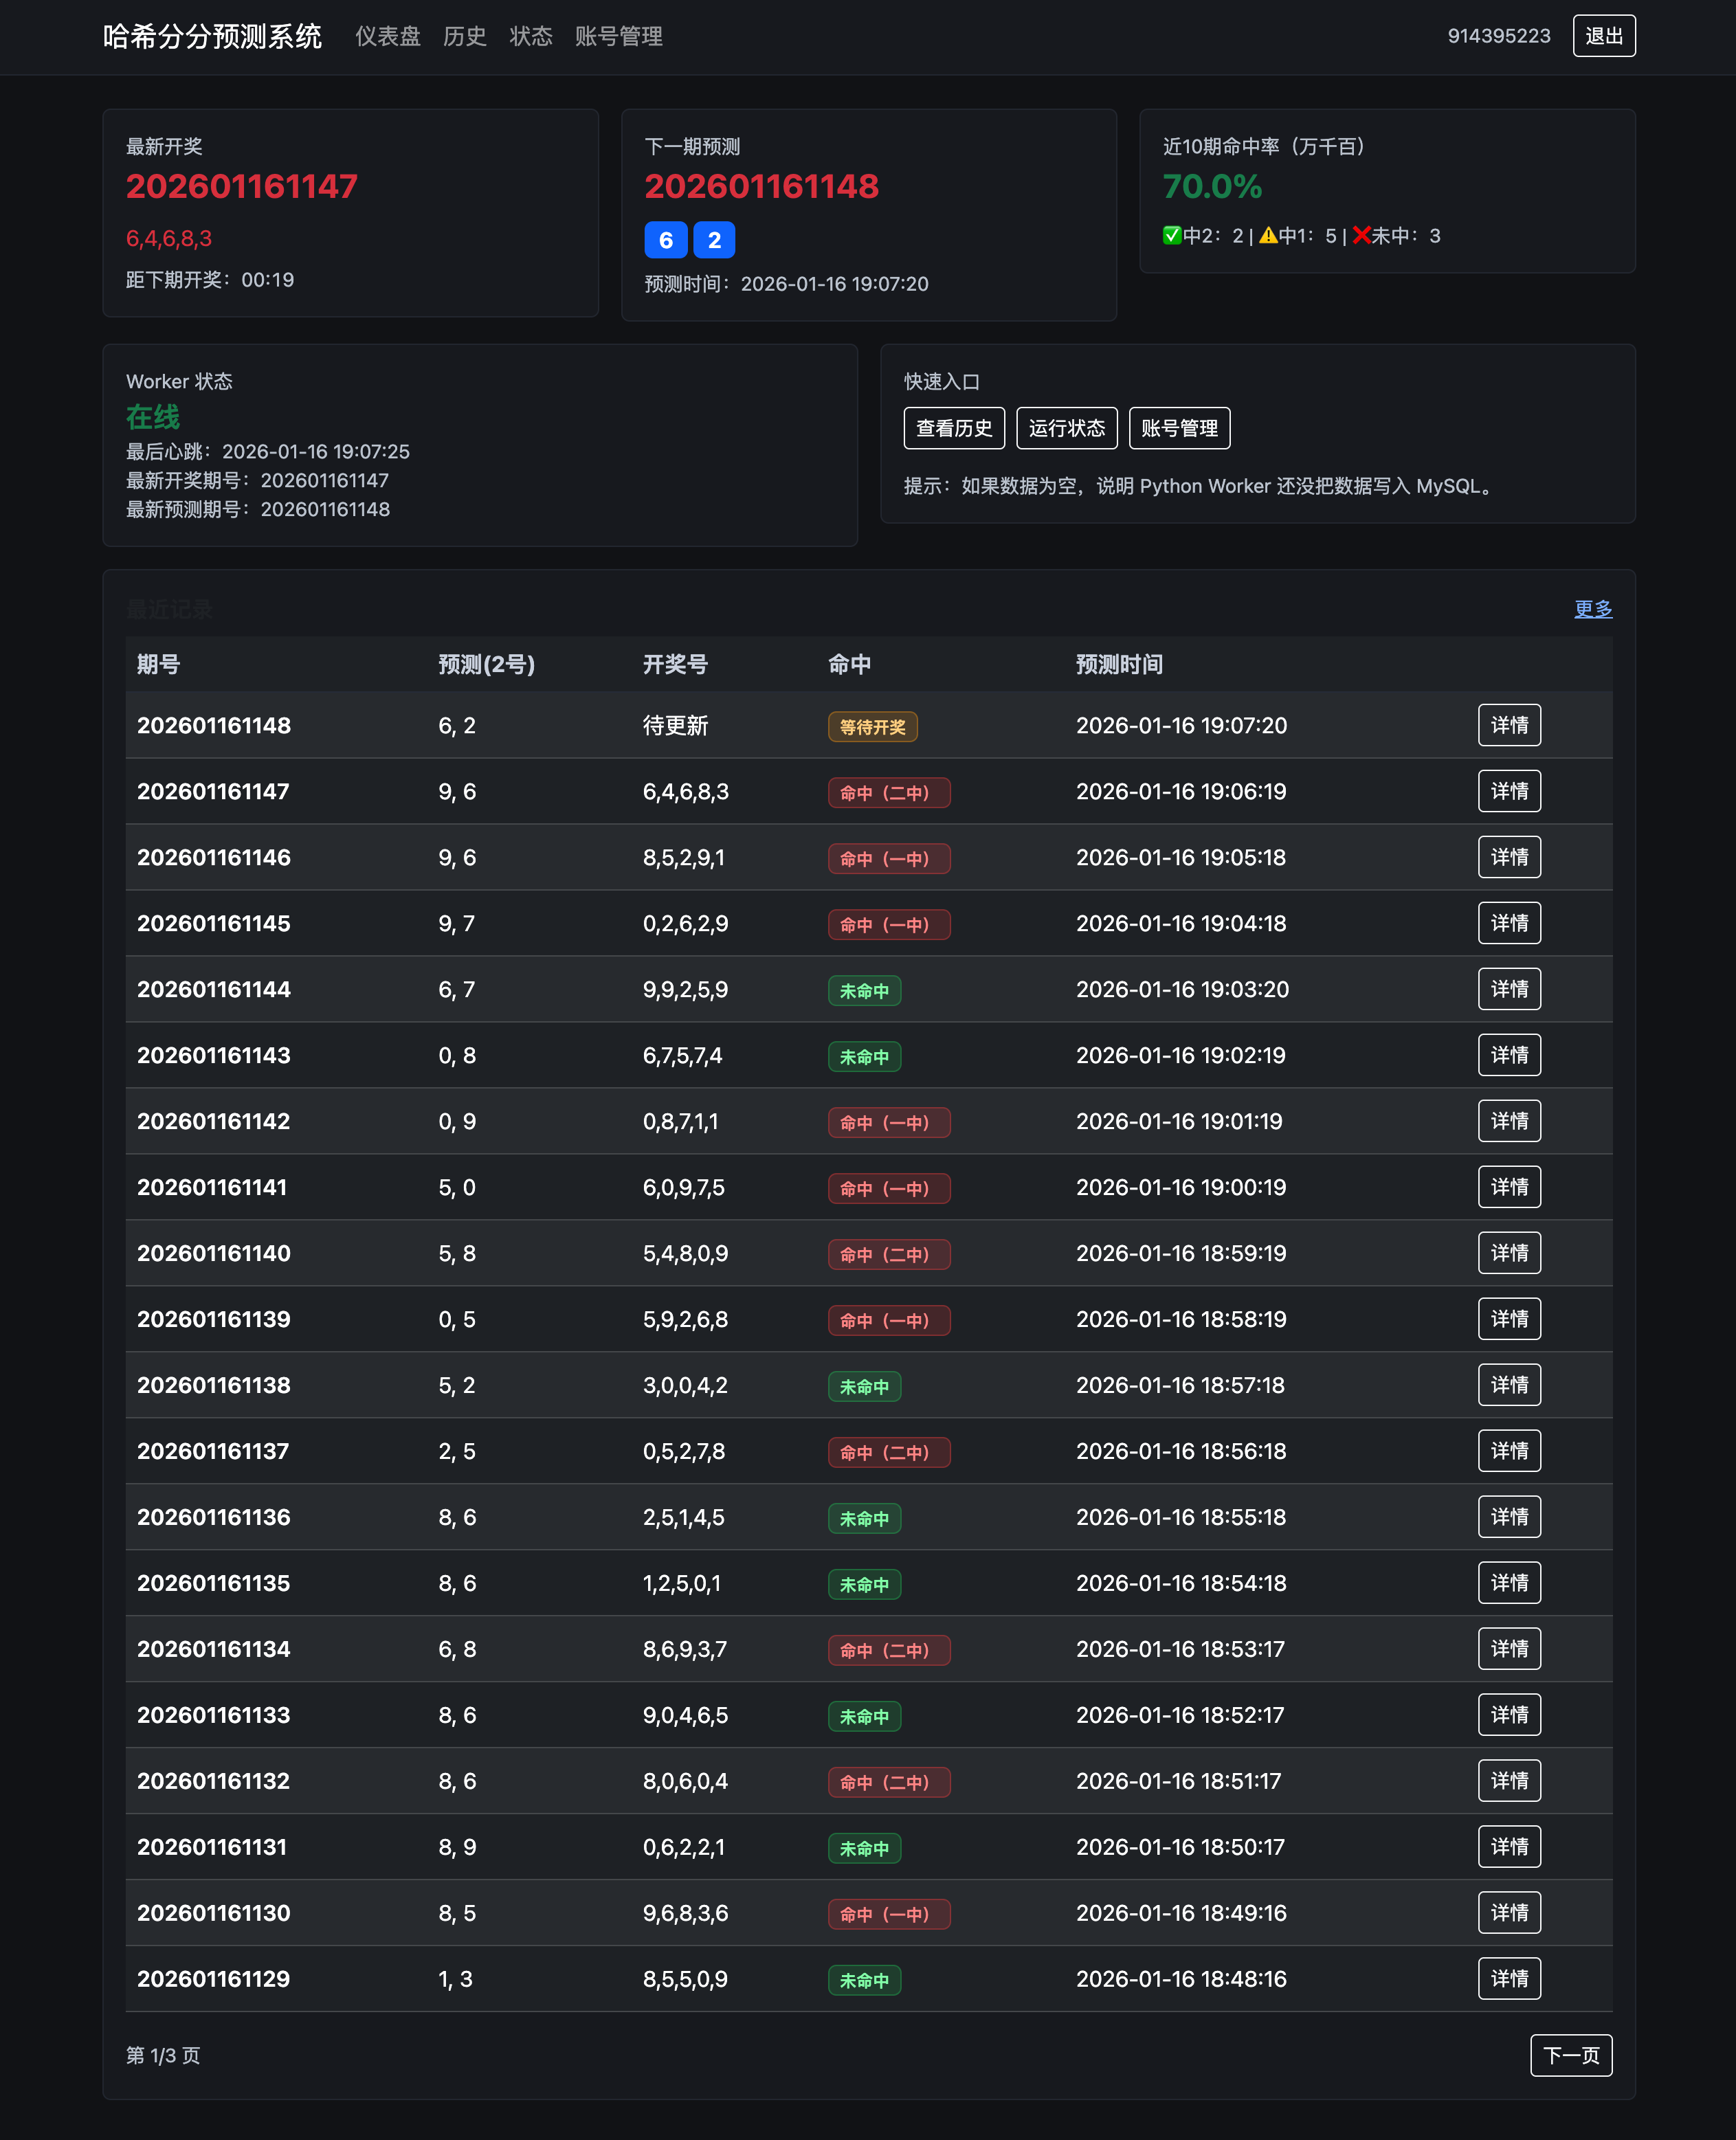Viewport: 1736px width, 2140px height.
Task: Click the 未命中 badge on row 202601161144
Action: (x=864, y=990)
